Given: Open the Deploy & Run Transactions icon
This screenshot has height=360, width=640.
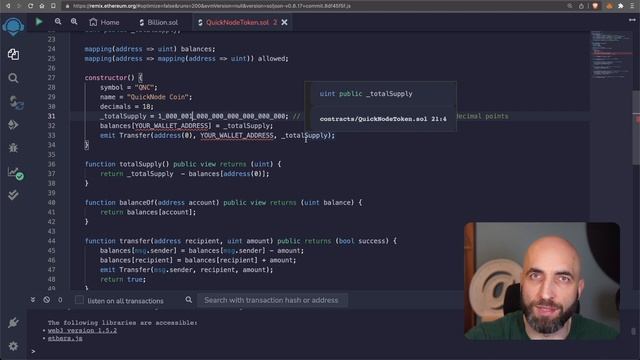Looking at the screenshot, I should (x=13, y=124).
